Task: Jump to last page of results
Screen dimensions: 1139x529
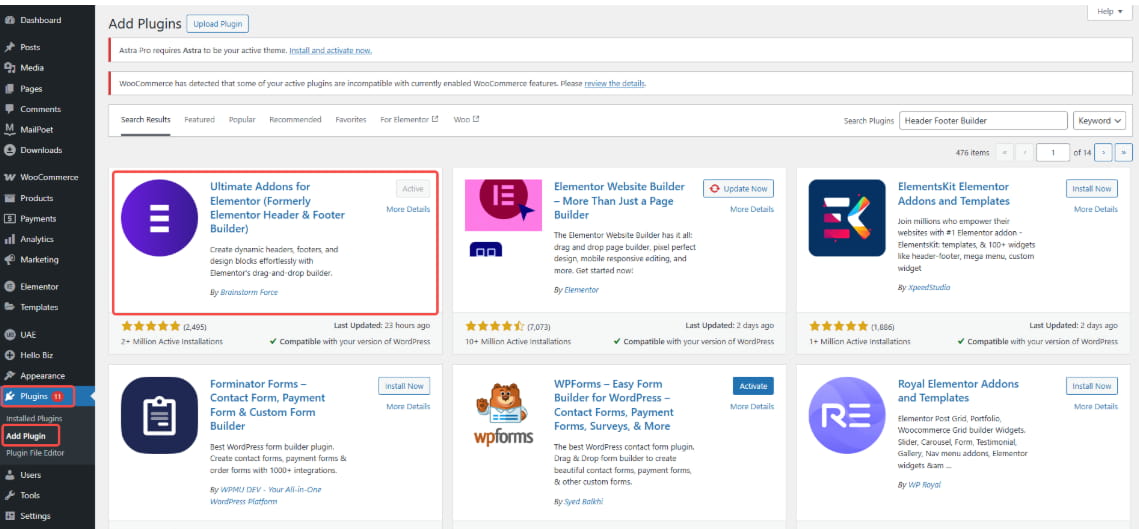Action: pos(1124,153)
